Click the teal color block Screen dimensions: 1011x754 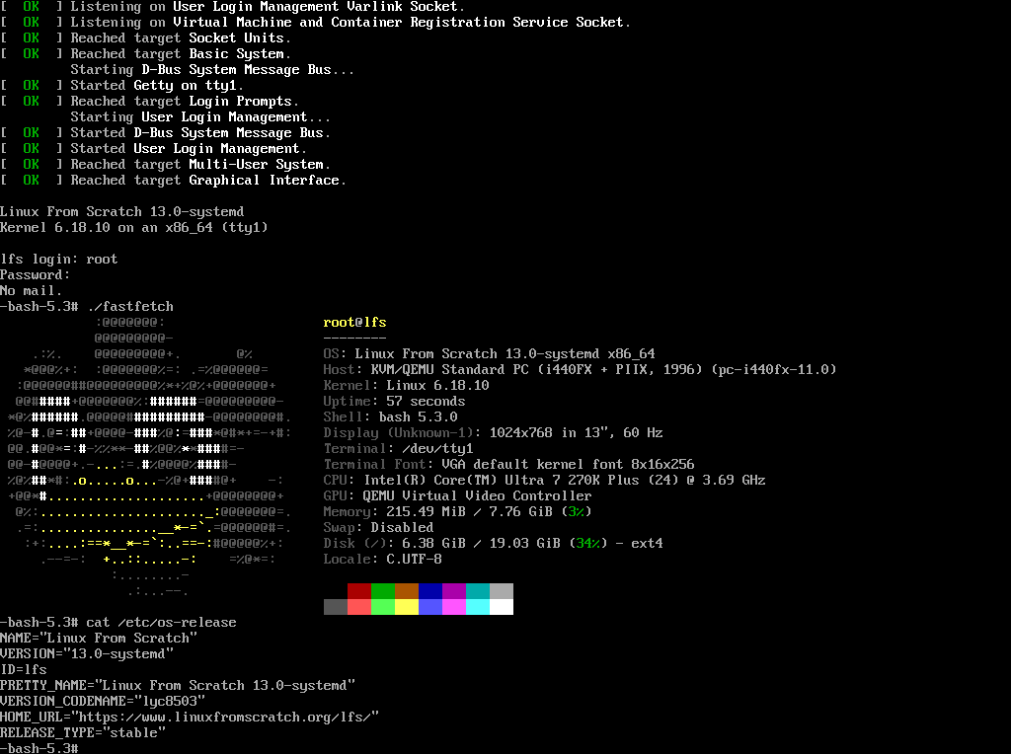click(x=478, y=591)
